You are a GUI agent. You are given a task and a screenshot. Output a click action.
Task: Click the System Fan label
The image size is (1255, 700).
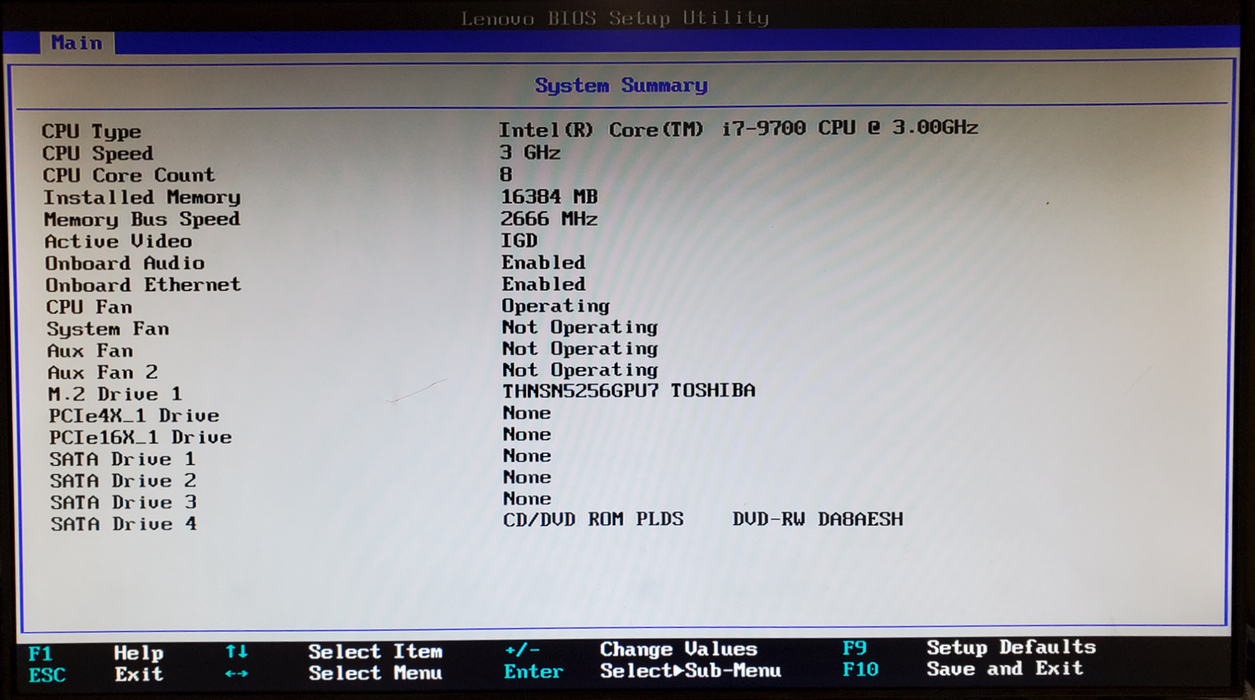(107, 329)
